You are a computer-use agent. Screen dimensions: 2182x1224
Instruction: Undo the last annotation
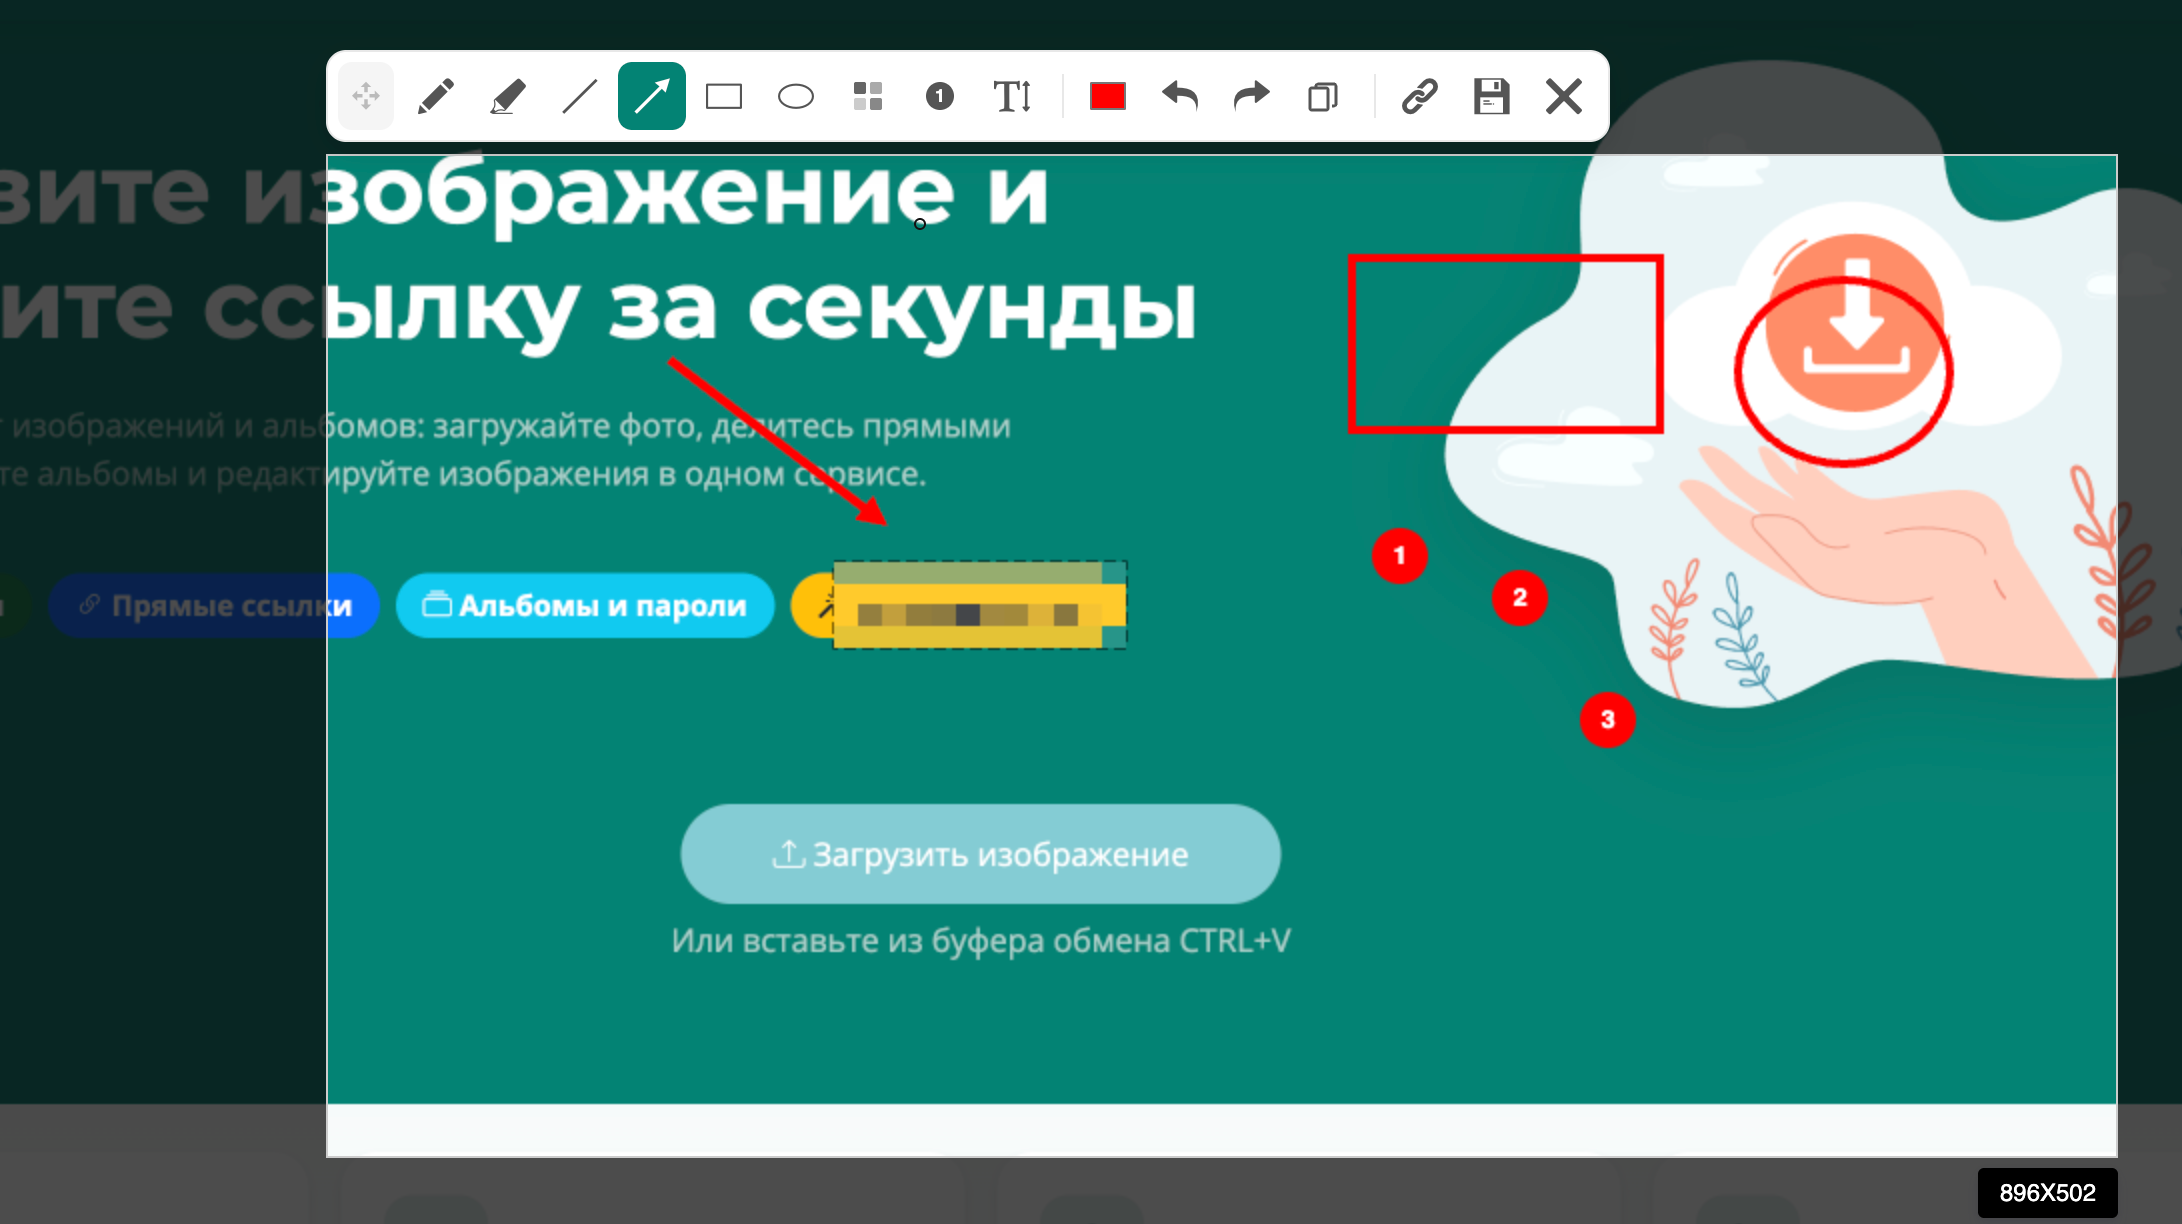[1180, 97]
